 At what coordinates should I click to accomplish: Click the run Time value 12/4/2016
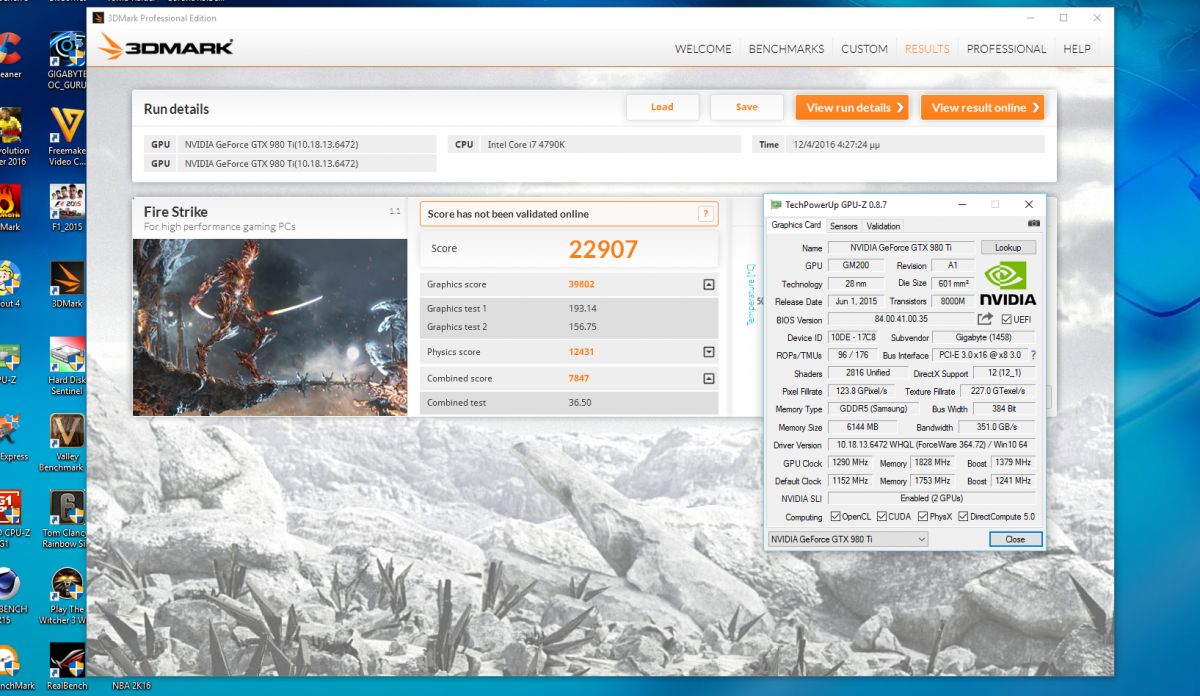click(x=838, y=144)
